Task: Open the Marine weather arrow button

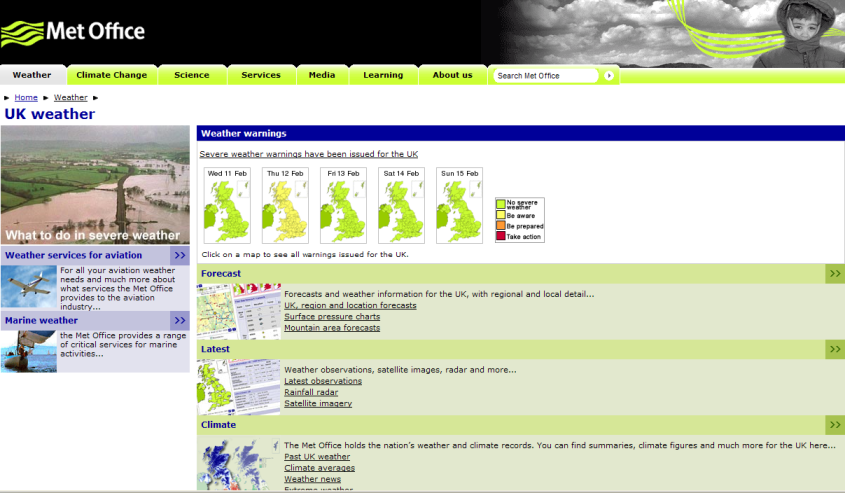Action: pos(179,321)
